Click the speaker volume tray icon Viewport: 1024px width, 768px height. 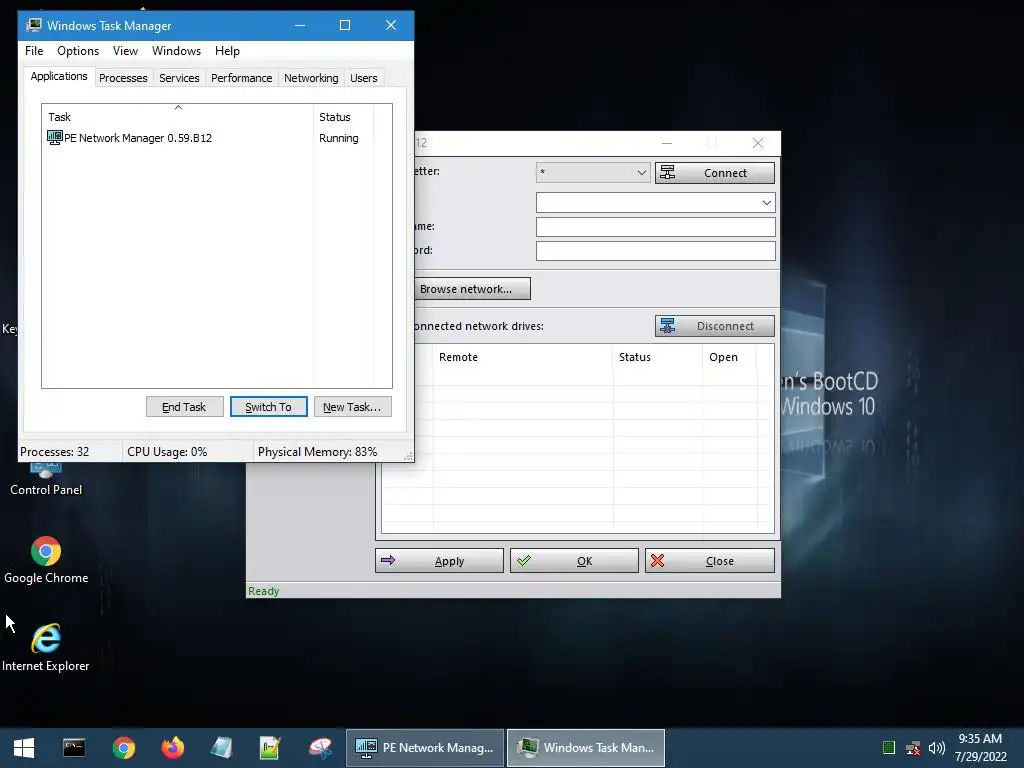936,748
